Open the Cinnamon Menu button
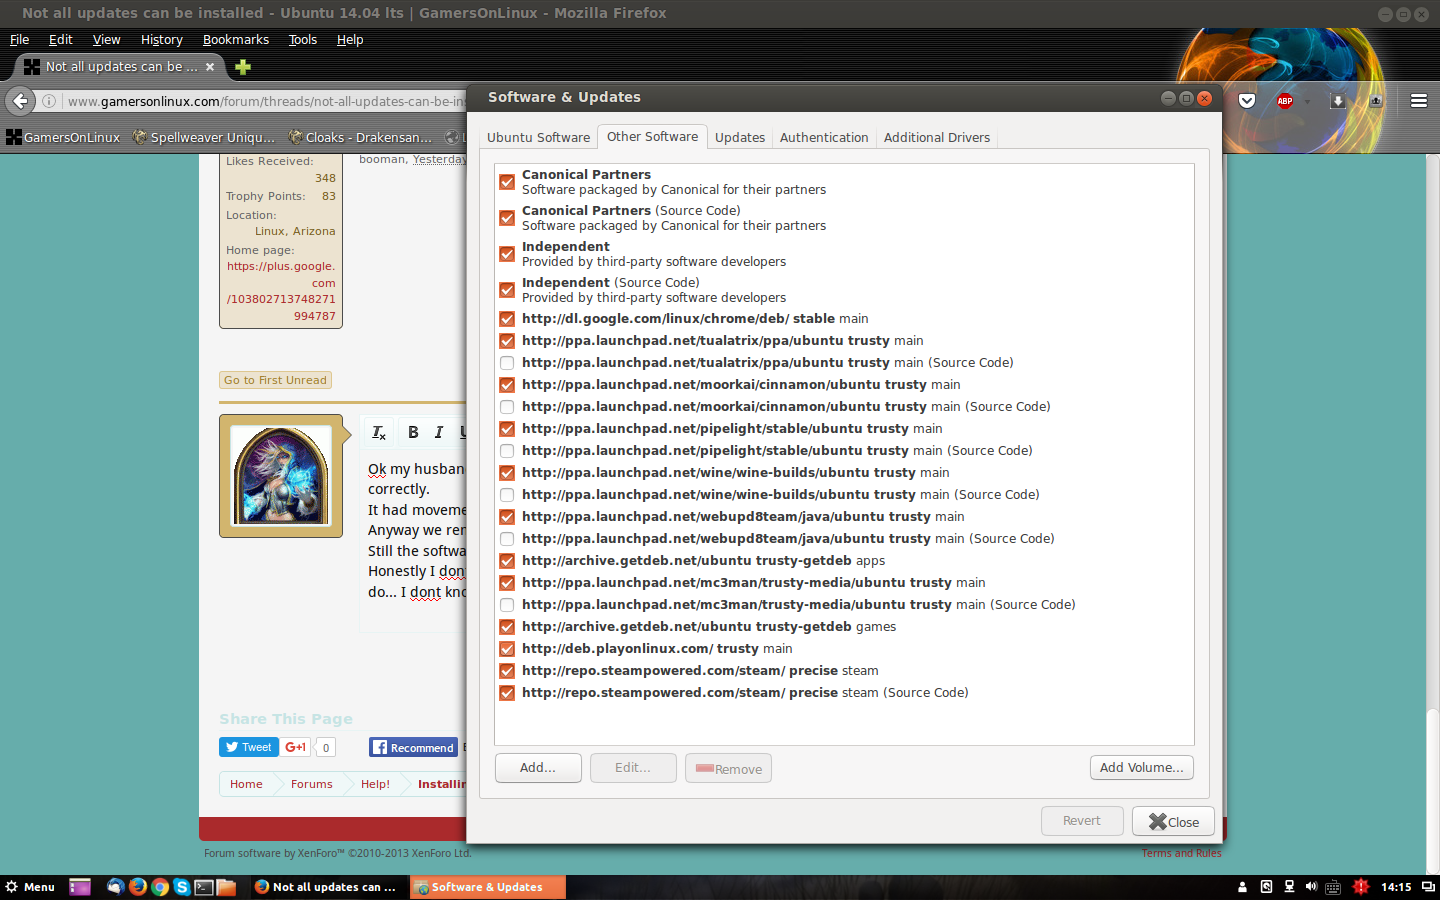Screen dimensions: 1440x900 [29, 887]
